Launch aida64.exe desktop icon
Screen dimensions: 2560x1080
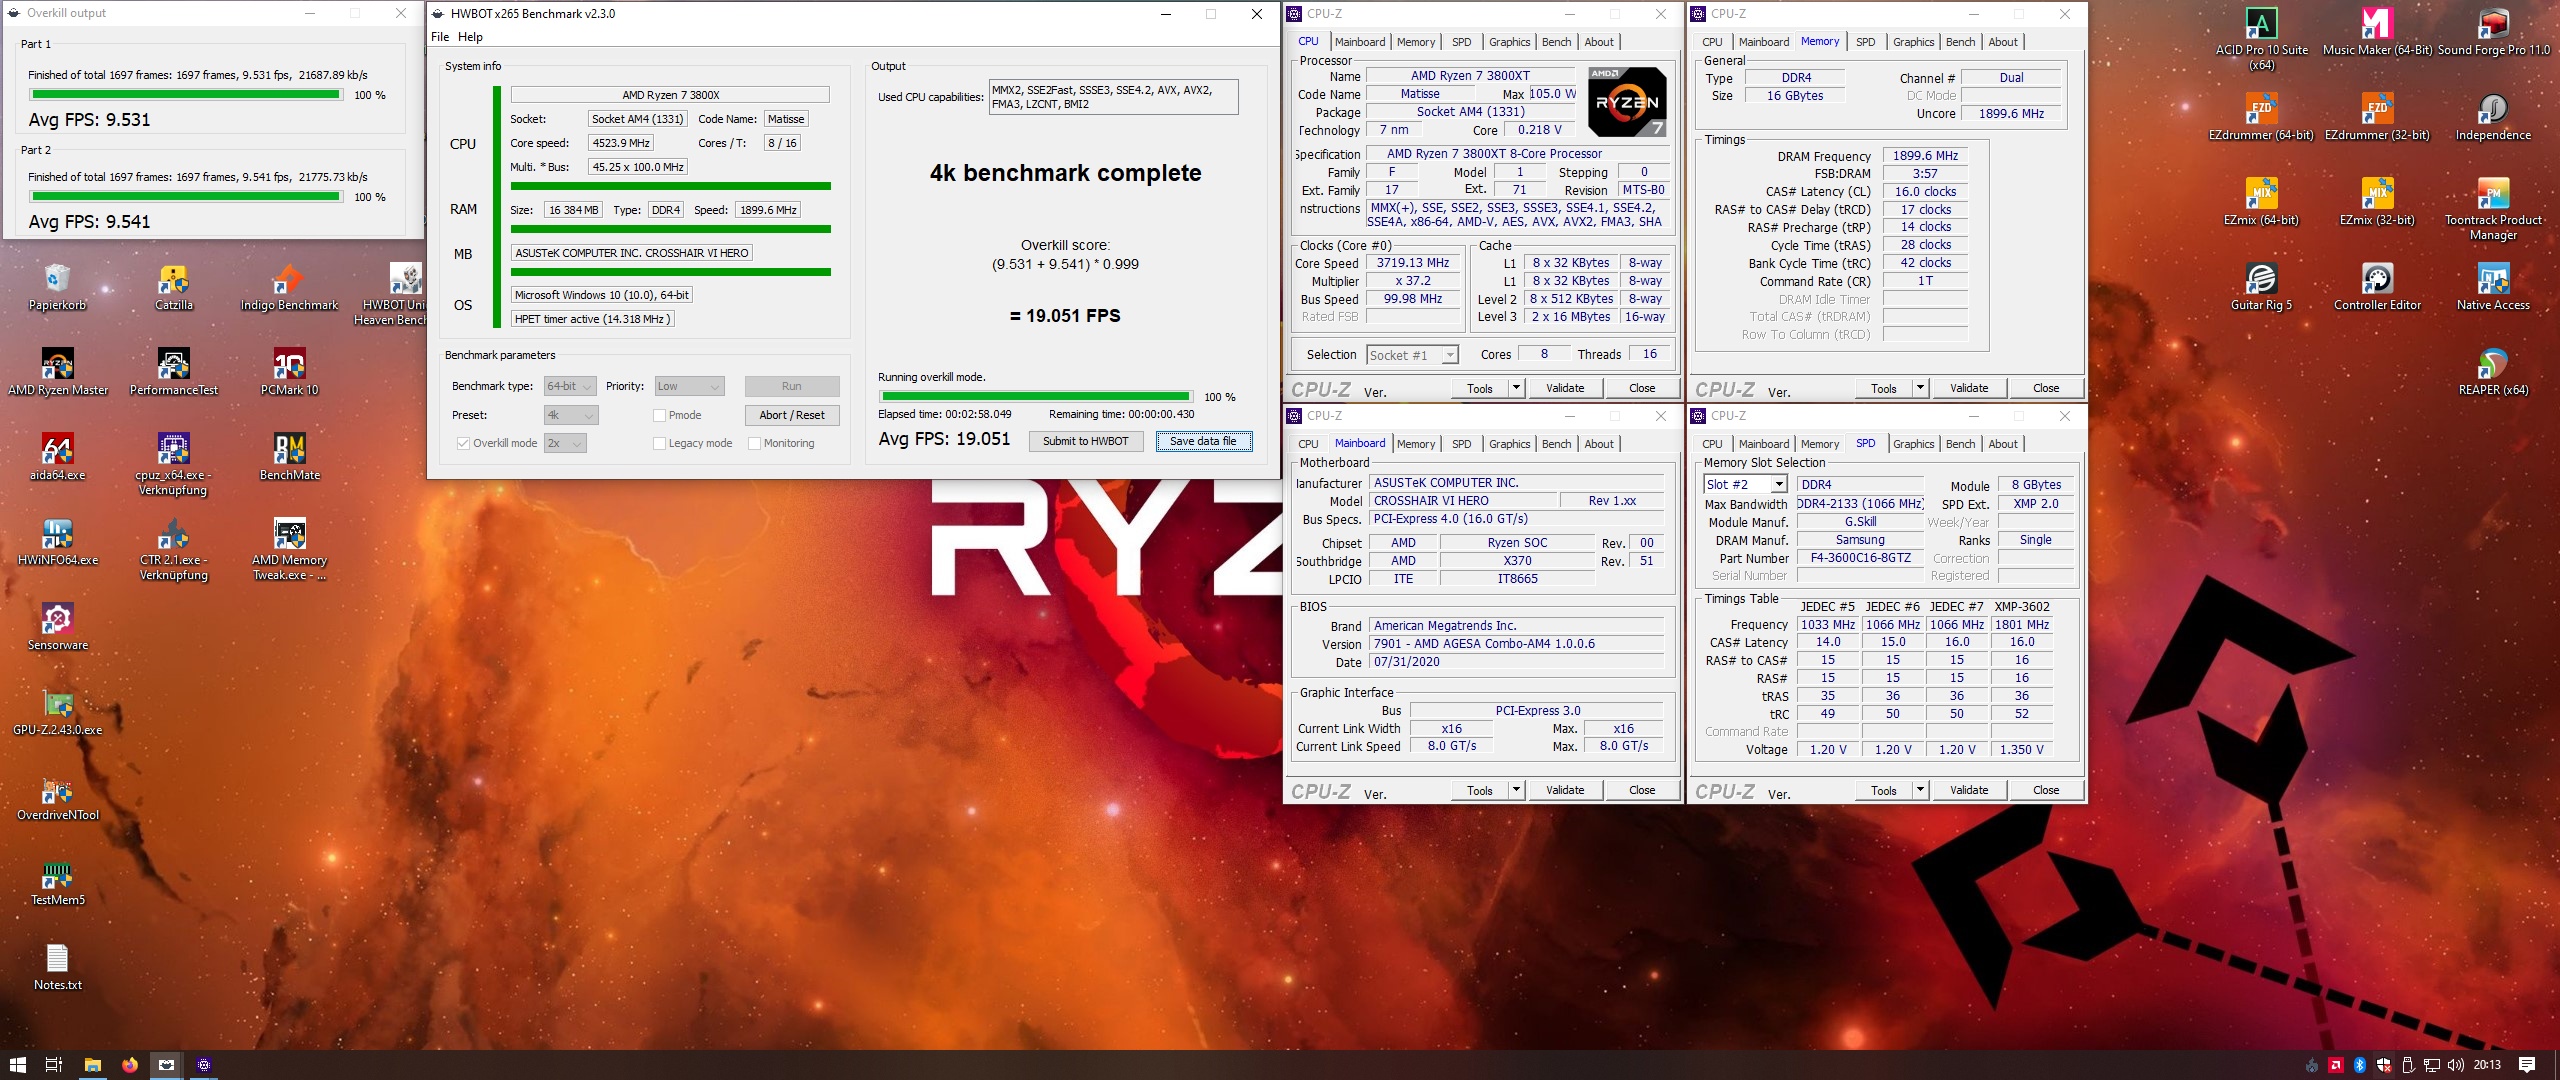[x=58, y=457]
